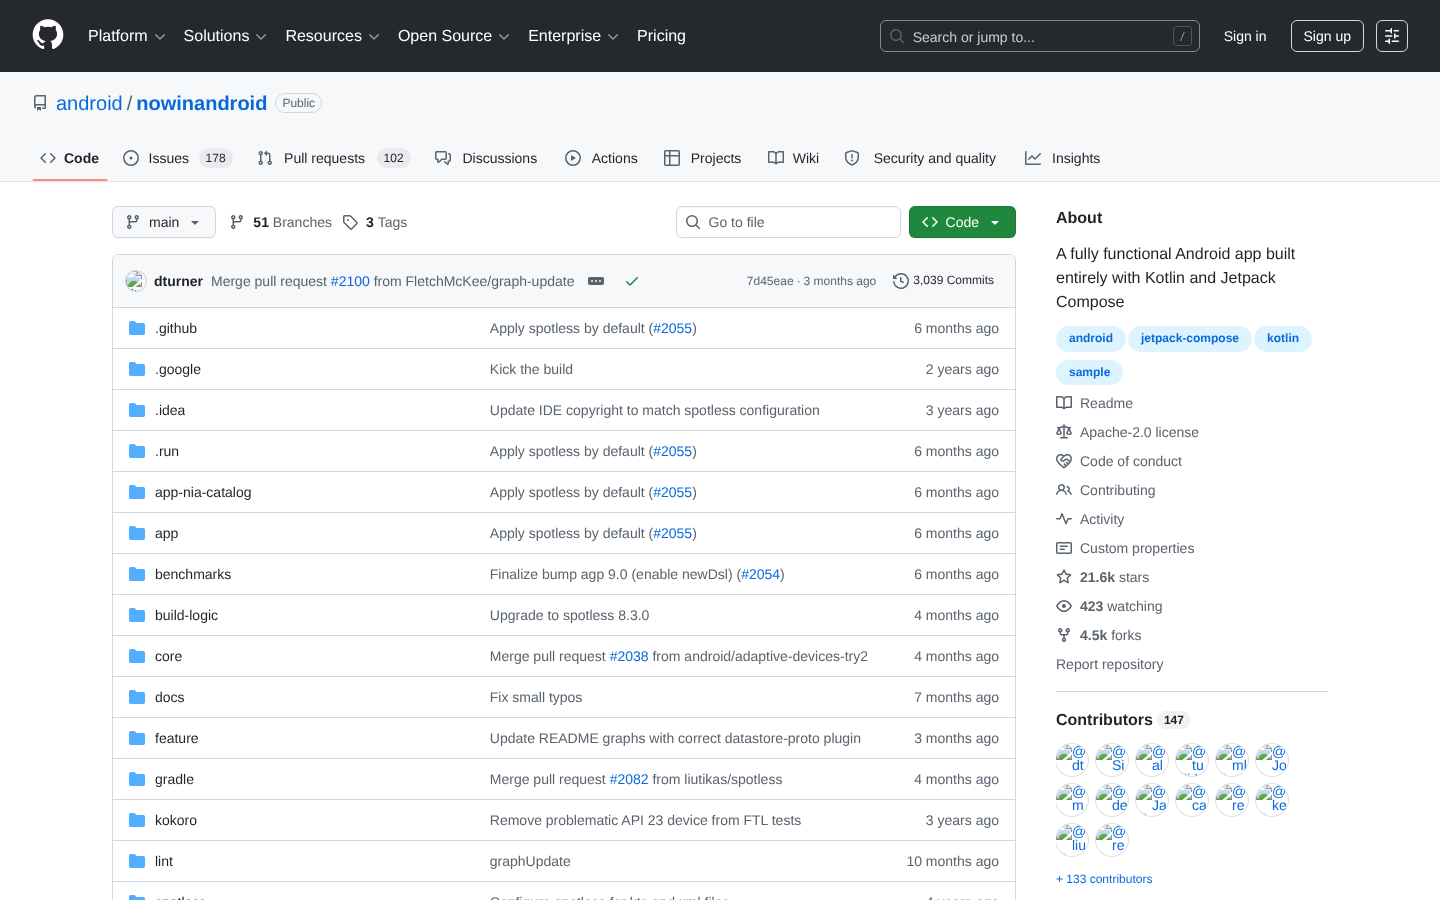Click the history clock icon near commits
The height and width of the screenshot is (900, 1440).
(901, 281)
